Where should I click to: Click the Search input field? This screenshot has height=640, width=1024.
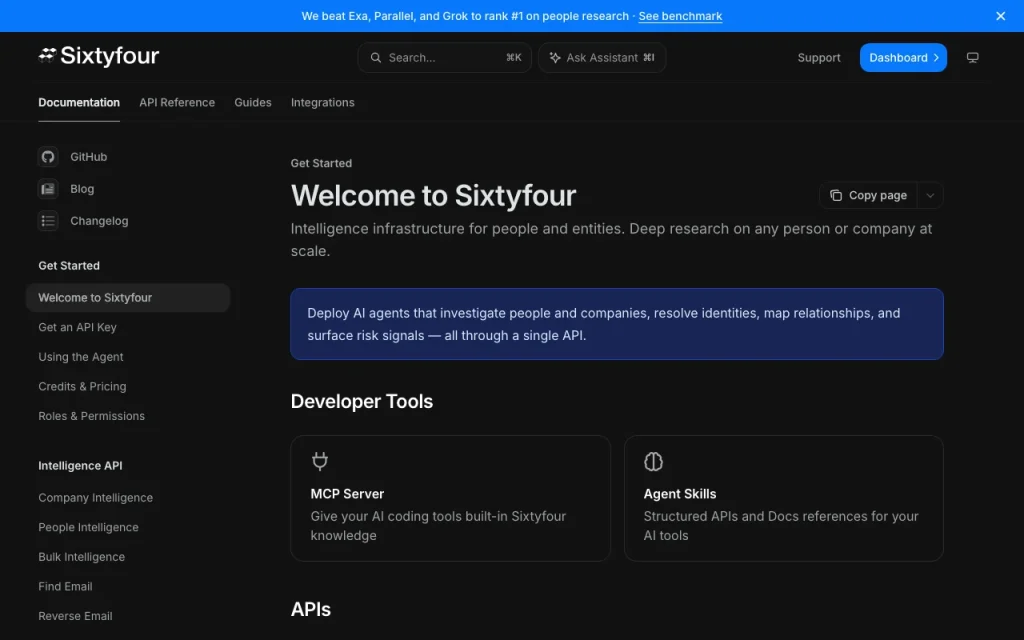[444, 57]
